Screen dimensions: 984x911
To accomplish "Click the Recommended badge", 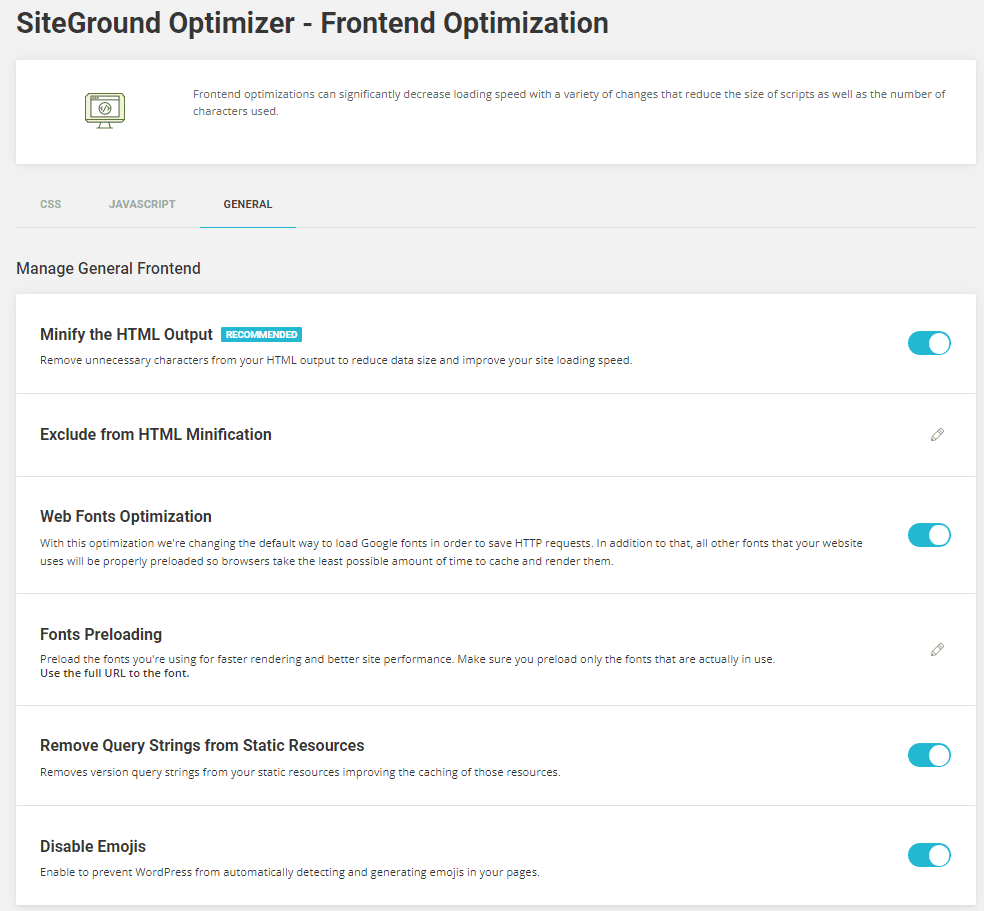I will 261,335.
